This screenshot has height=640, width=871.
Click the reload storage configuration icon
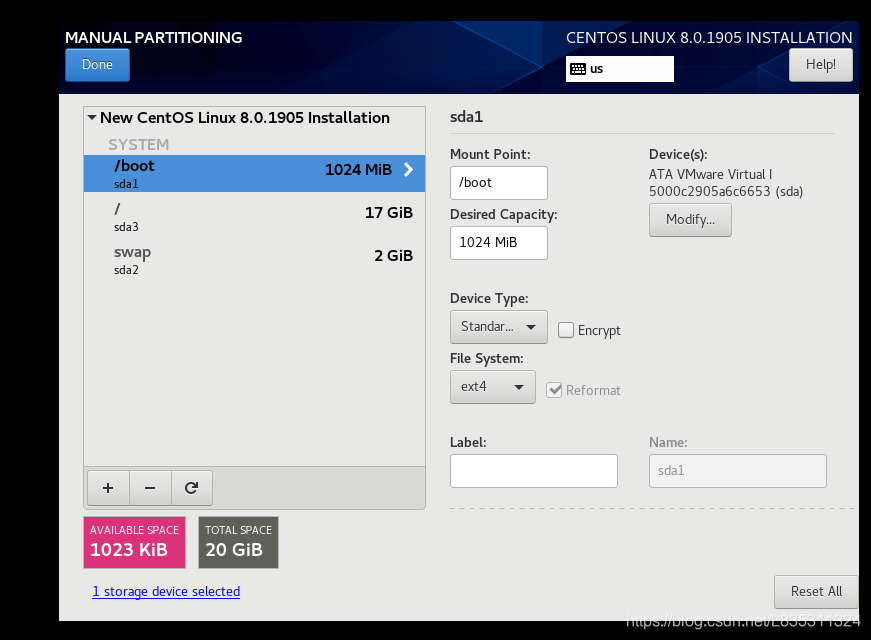pos(192,488)
